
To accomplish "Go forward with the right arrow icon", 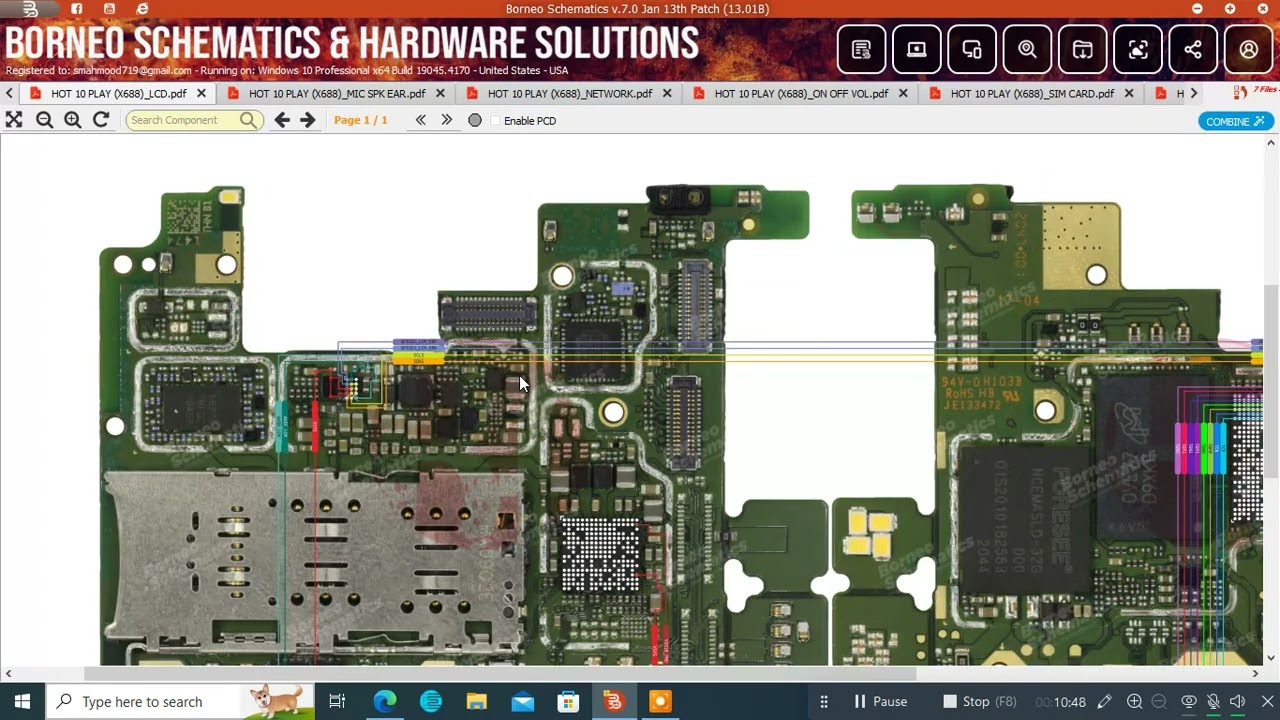I will coord(308,120).
